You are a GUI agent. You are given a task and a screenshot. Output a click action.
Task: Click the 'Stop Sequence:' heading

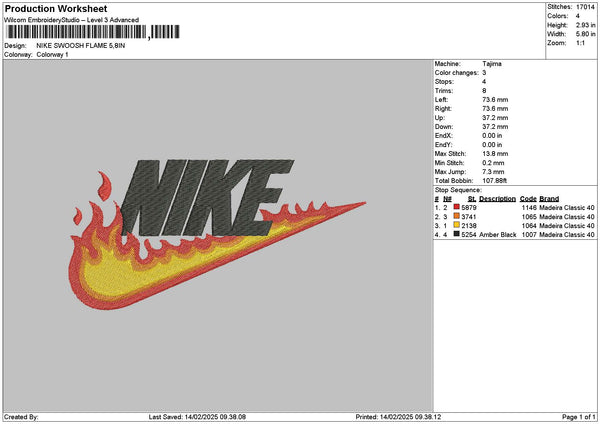click(458, 190)
